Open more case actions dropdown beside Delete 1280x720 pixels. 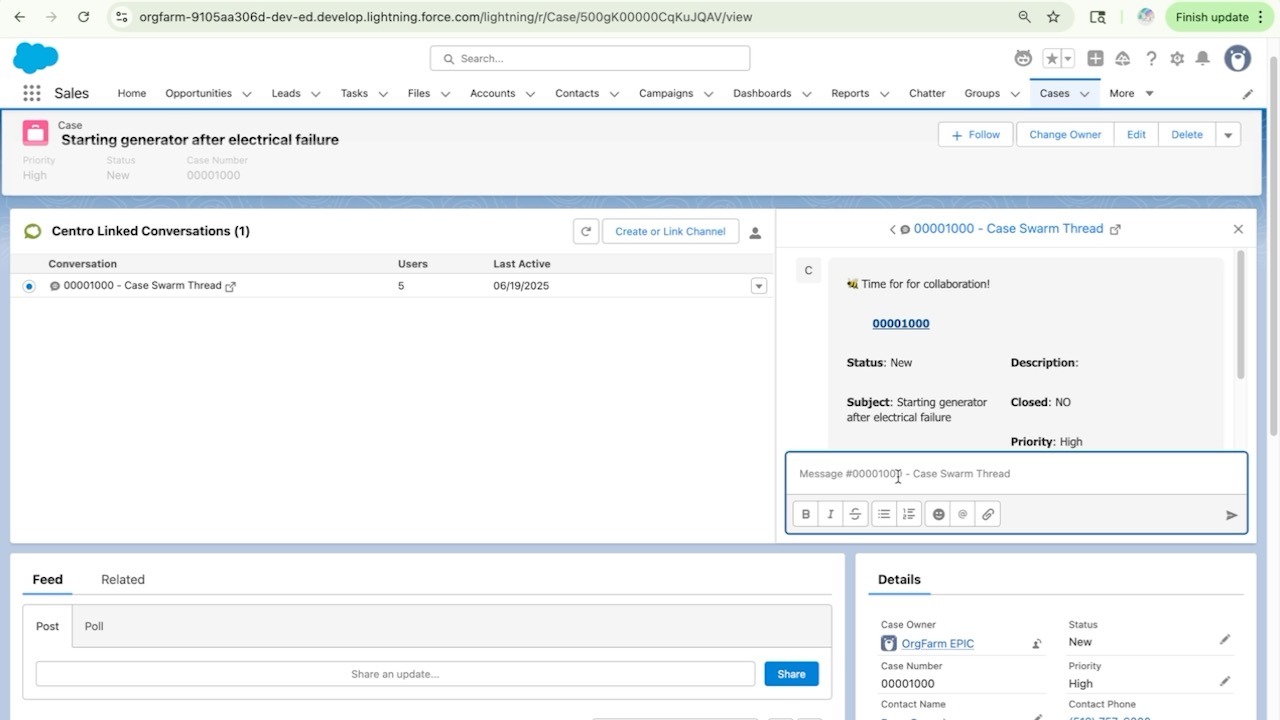tap(1228, 135)
